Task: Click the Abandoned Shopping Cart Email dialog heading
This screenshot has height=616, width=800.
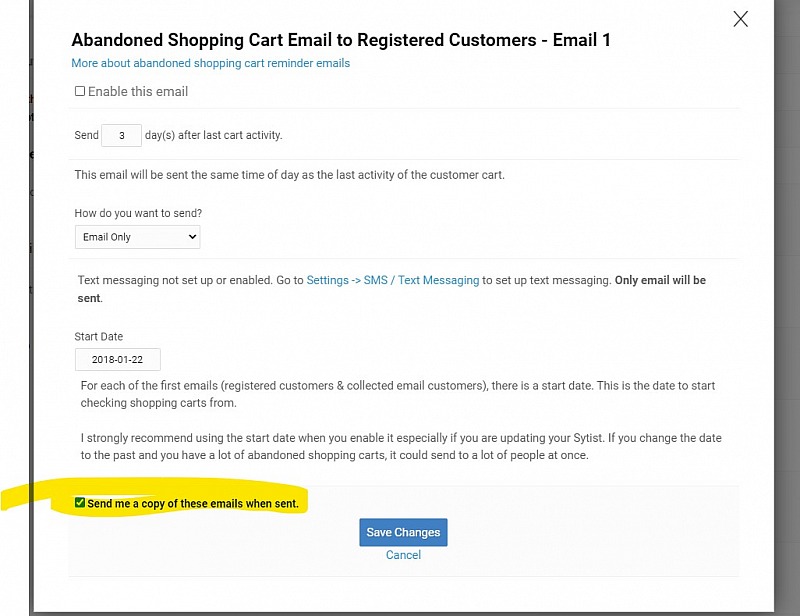Action: point(341,40)
